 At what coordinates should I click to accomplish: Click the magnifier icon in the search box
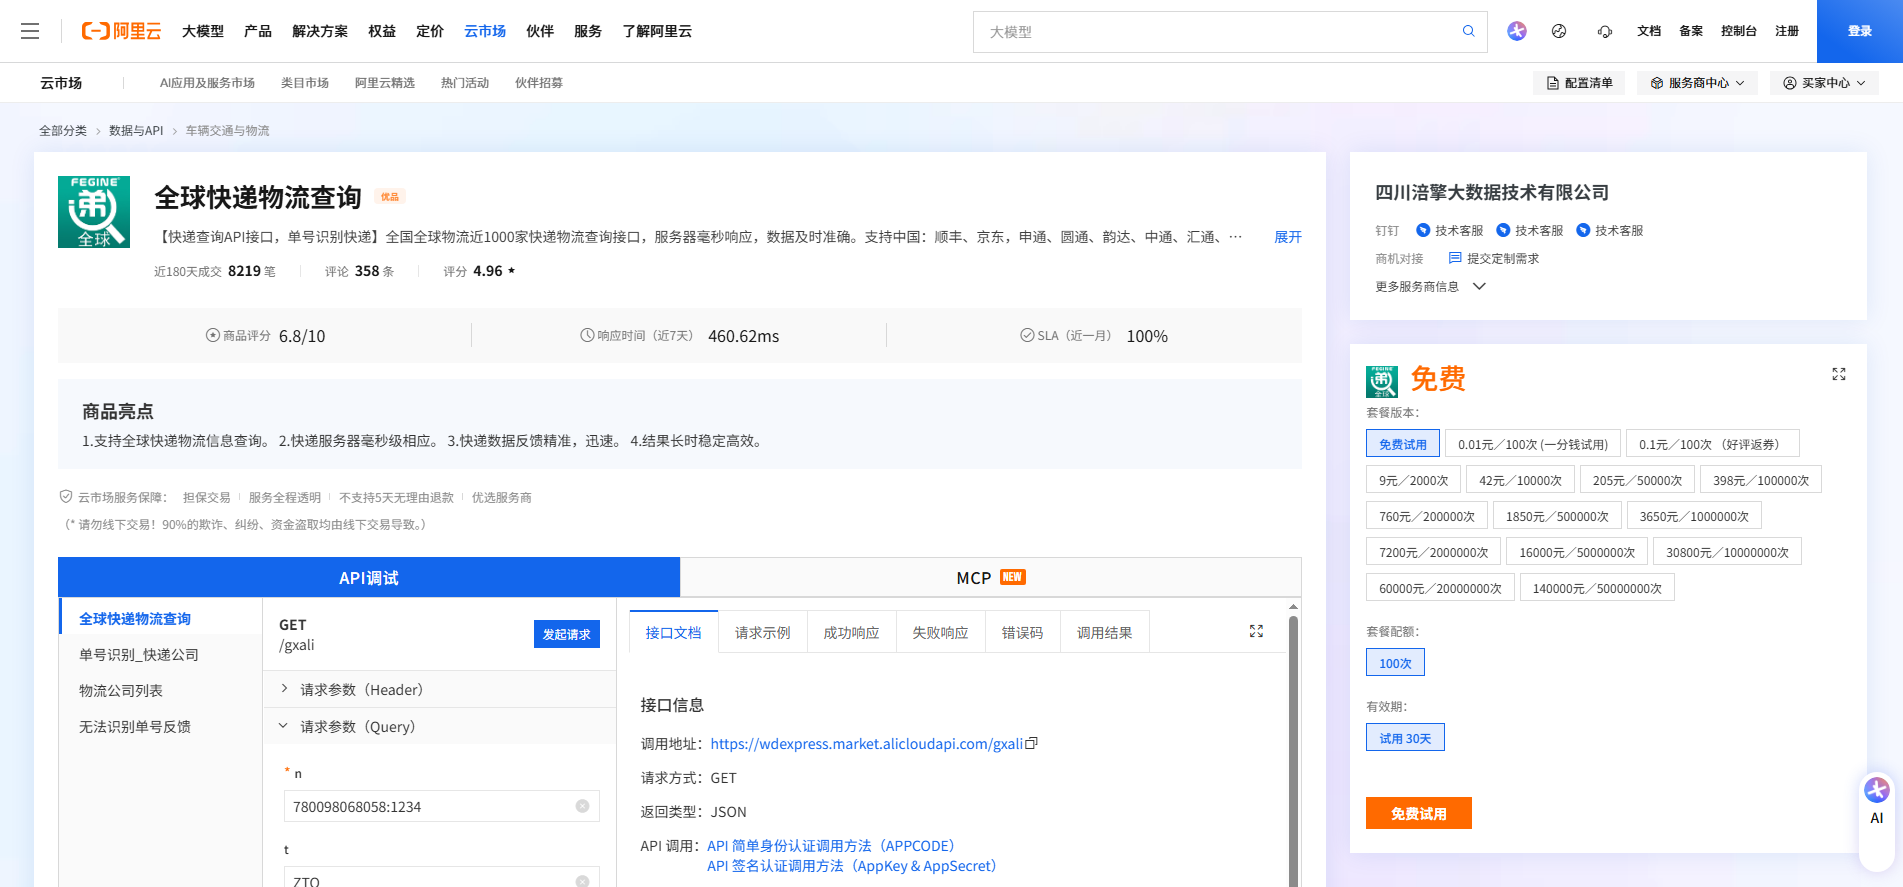click(x=1468, y=31)
